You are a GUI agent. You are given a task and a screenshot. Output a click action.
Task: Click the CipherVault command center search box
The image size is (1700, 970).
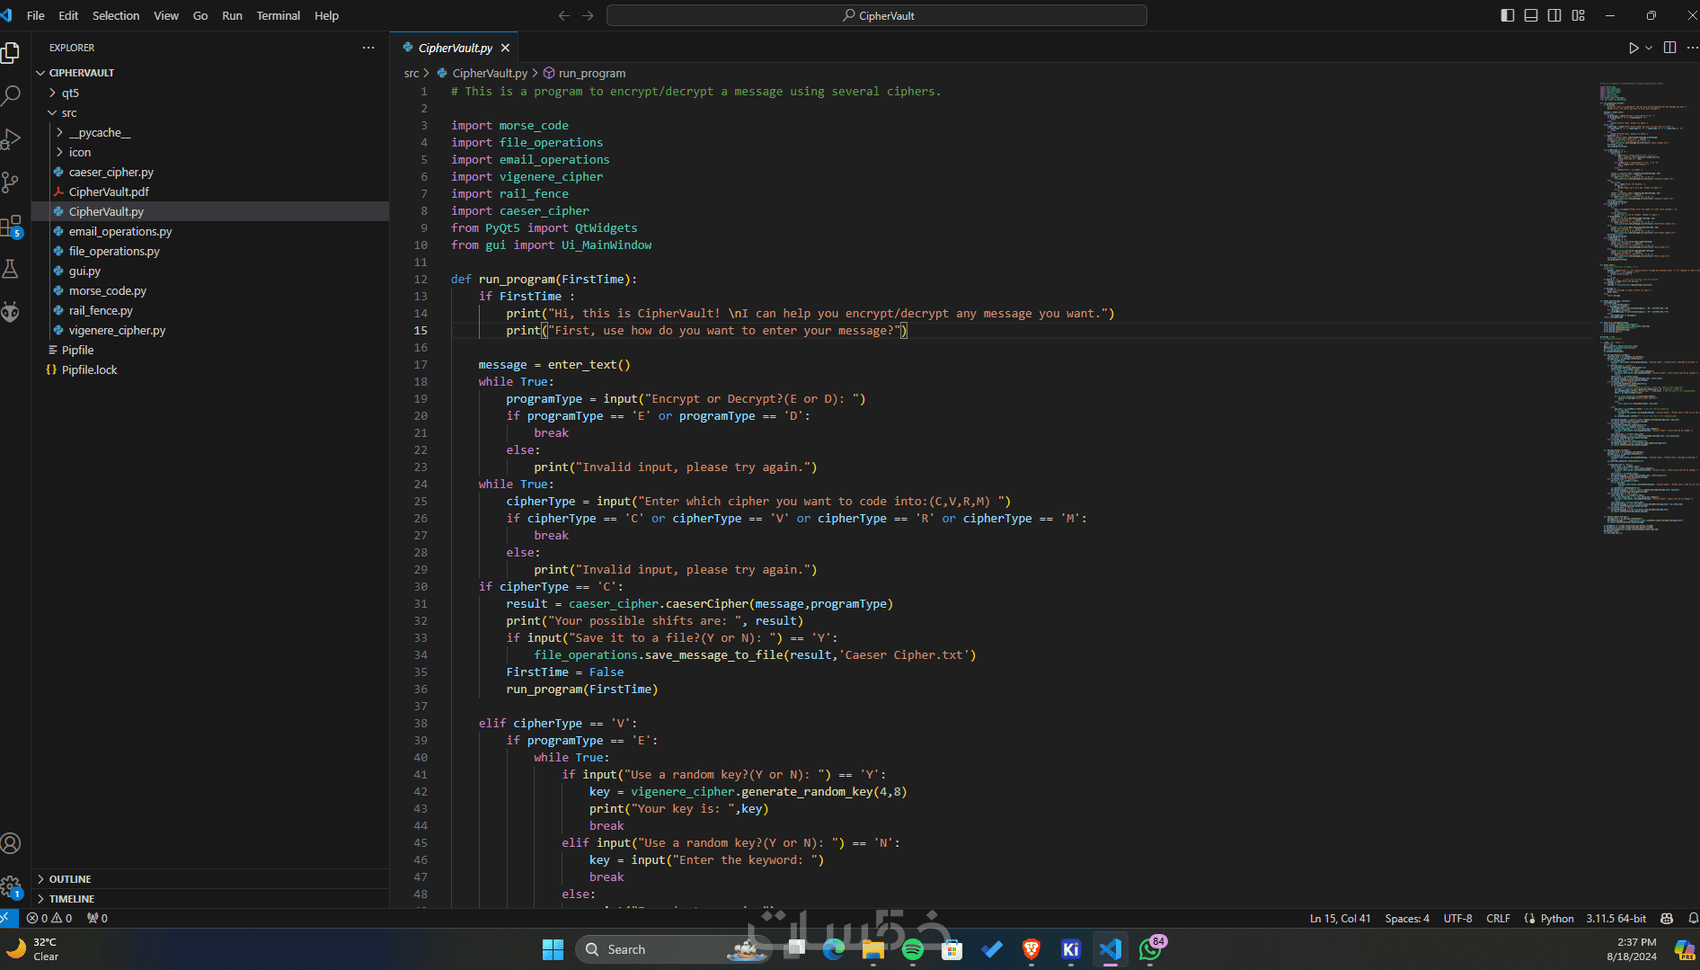(x=877, y=15)
